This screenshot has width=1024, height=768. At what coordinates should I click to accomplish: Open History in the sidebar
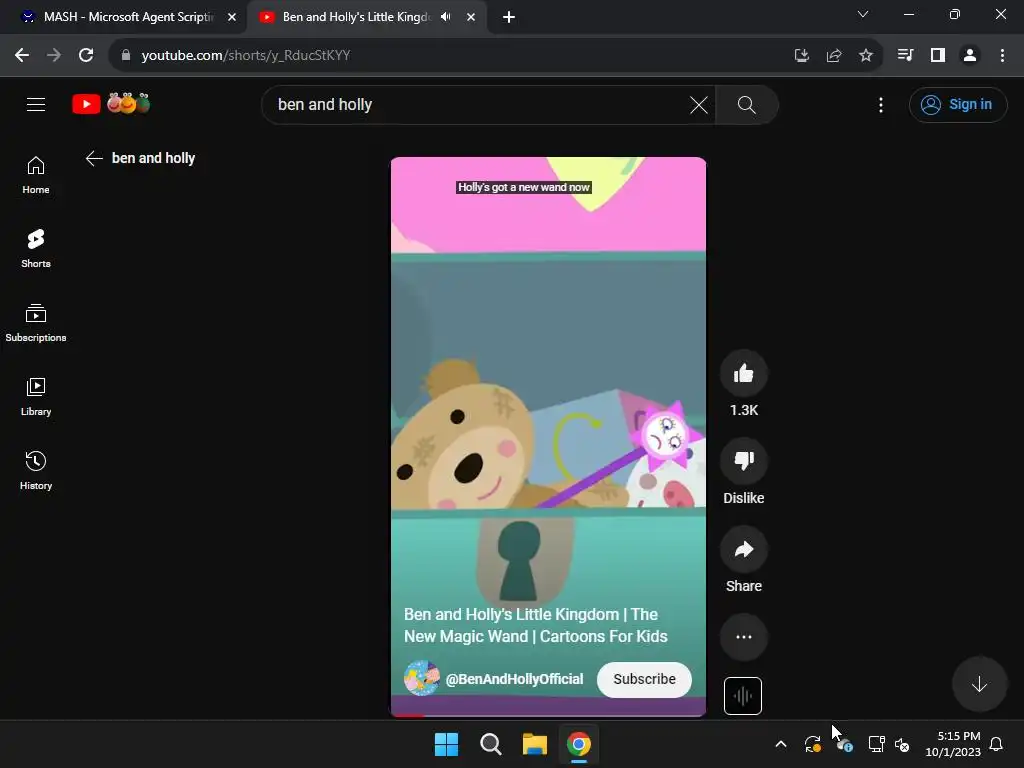[36, 470]
